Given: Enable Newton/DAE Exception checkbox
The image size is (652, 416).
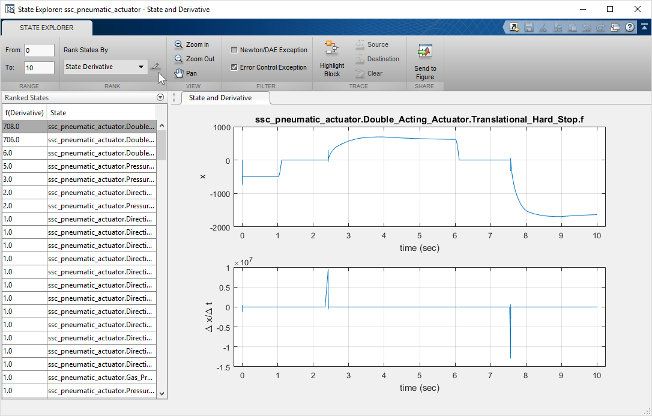Looking at the screenshot, I should pyautogui.click(x=234, y=49).
